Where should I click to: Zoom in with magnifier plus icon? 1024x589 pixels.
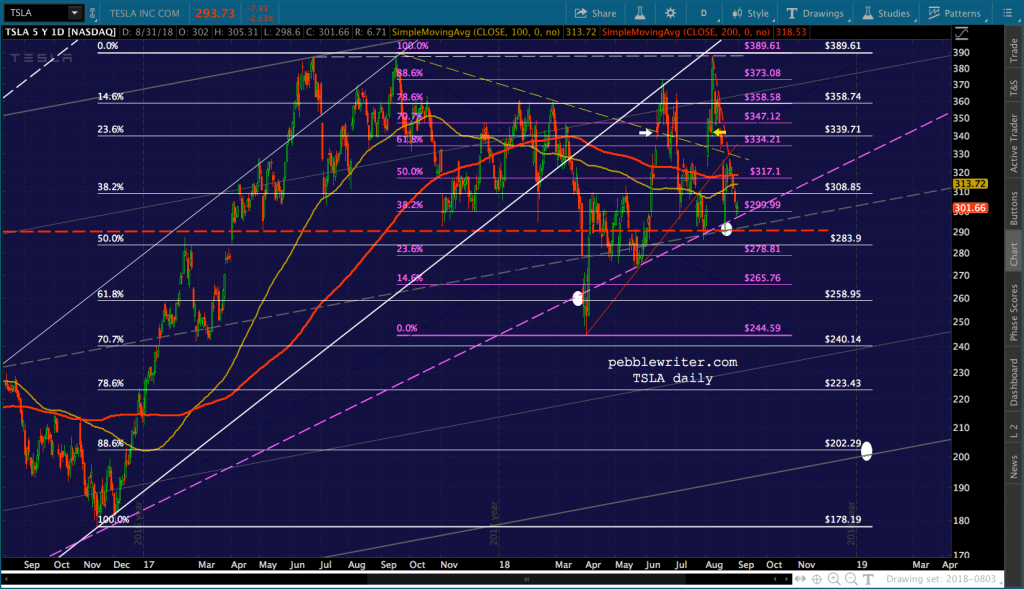pos(834,579)
